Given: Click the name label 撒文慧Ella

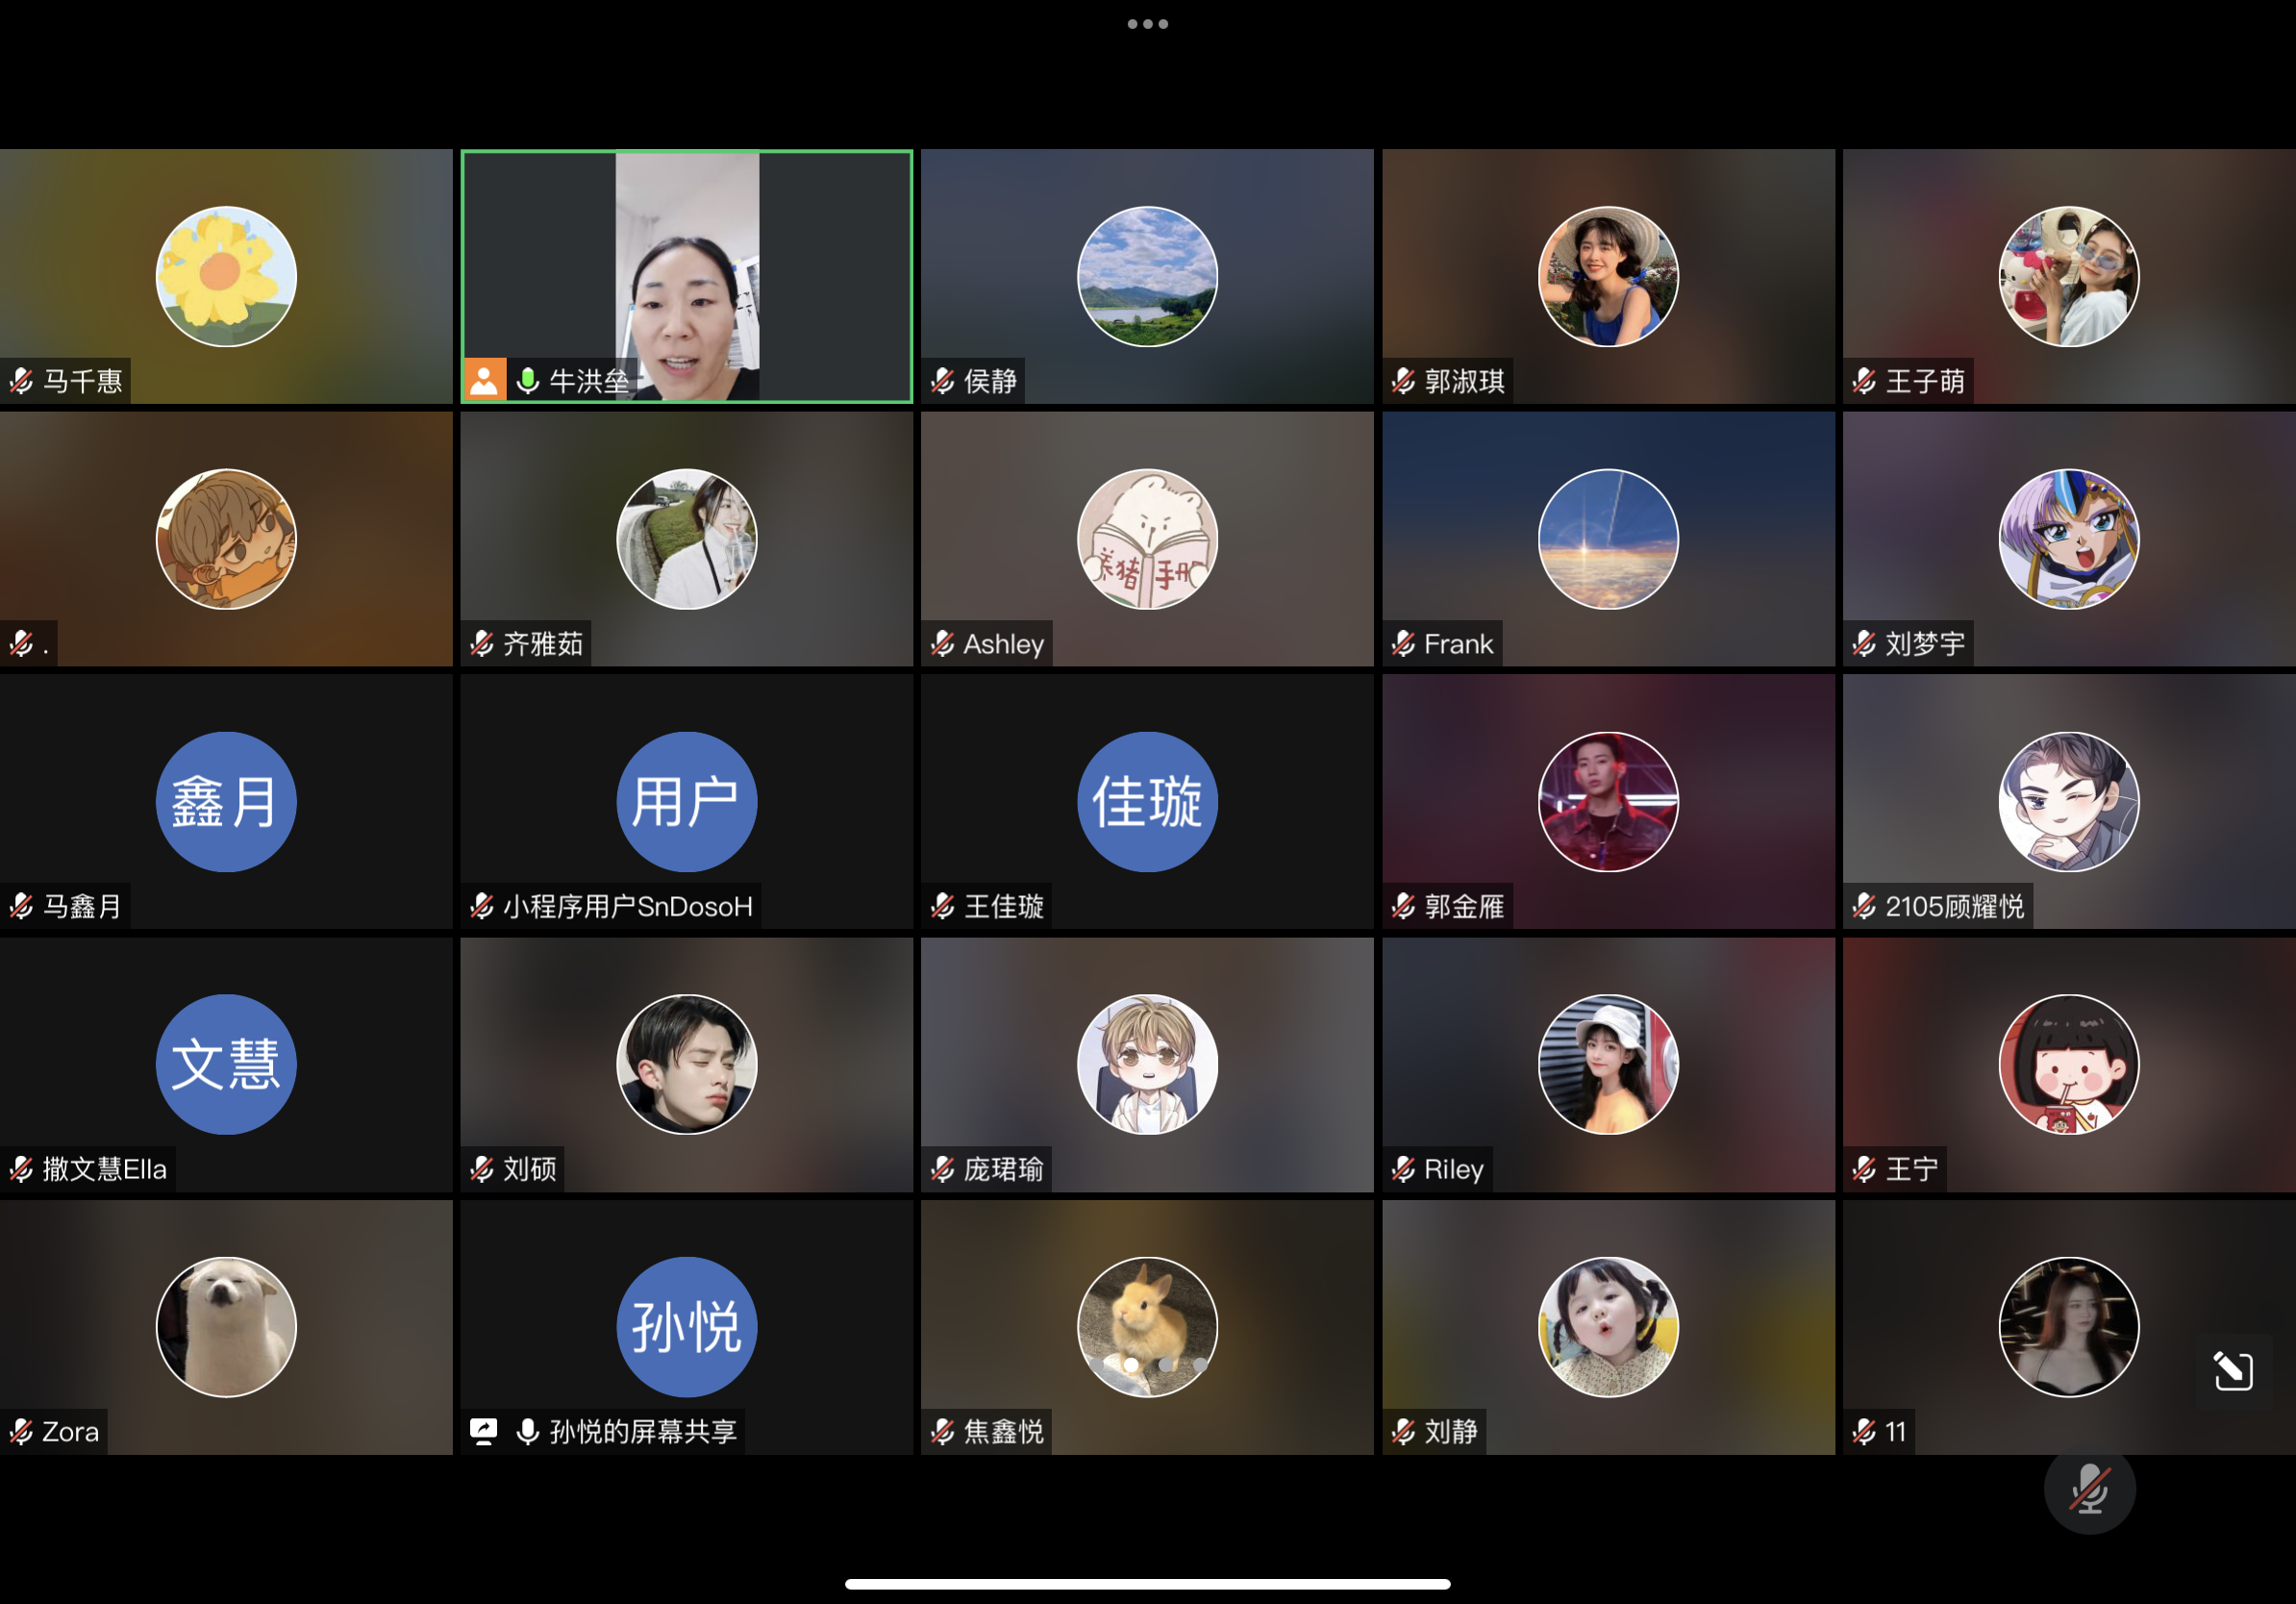Looking at the screenshot, I should (104, 1169).
